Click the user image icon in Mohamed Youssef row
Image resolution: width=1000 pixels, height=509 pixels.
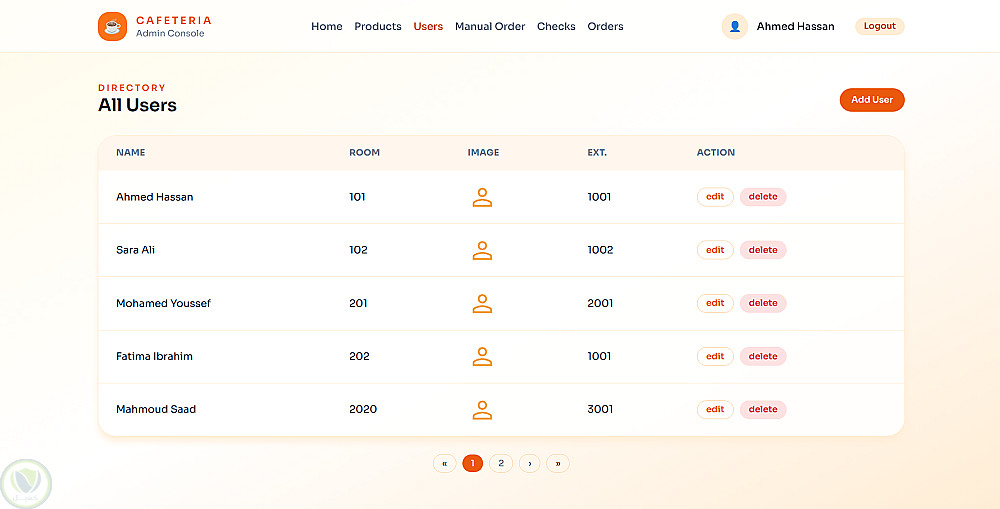pyautogui.click(x=482, y=303)
